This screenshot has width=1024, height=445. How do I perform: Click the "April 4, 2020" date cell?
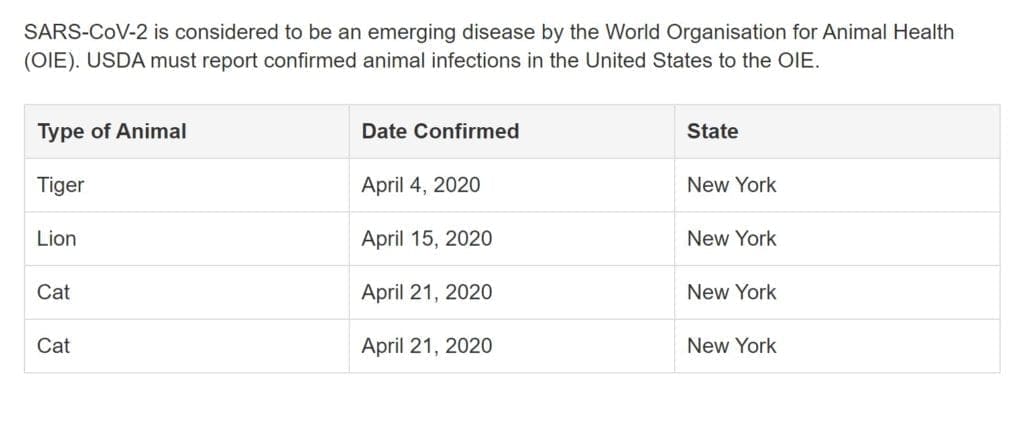512,185
